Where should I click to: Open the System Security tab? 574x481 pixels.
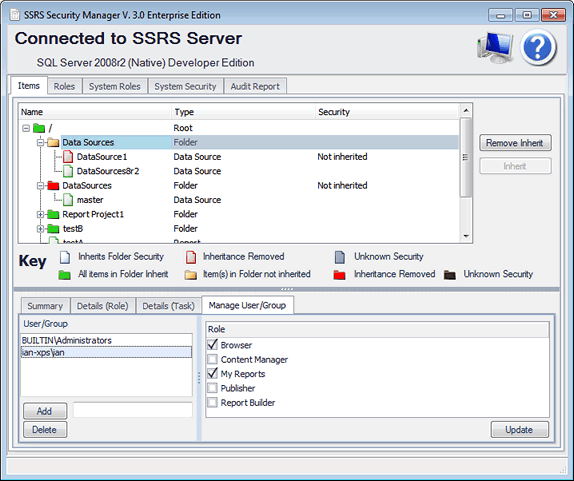186,86
